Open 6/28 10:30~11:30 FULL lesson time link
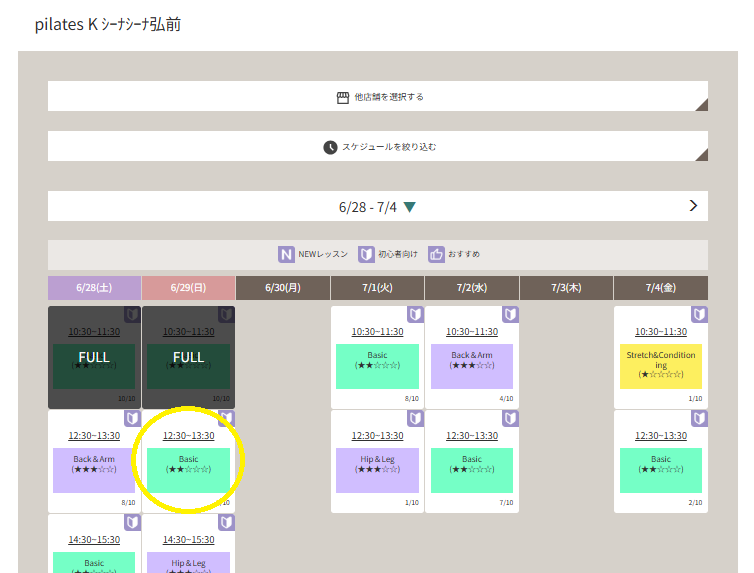Image resolution: width=754 pixels, height=573 pixels. point(94,332)
